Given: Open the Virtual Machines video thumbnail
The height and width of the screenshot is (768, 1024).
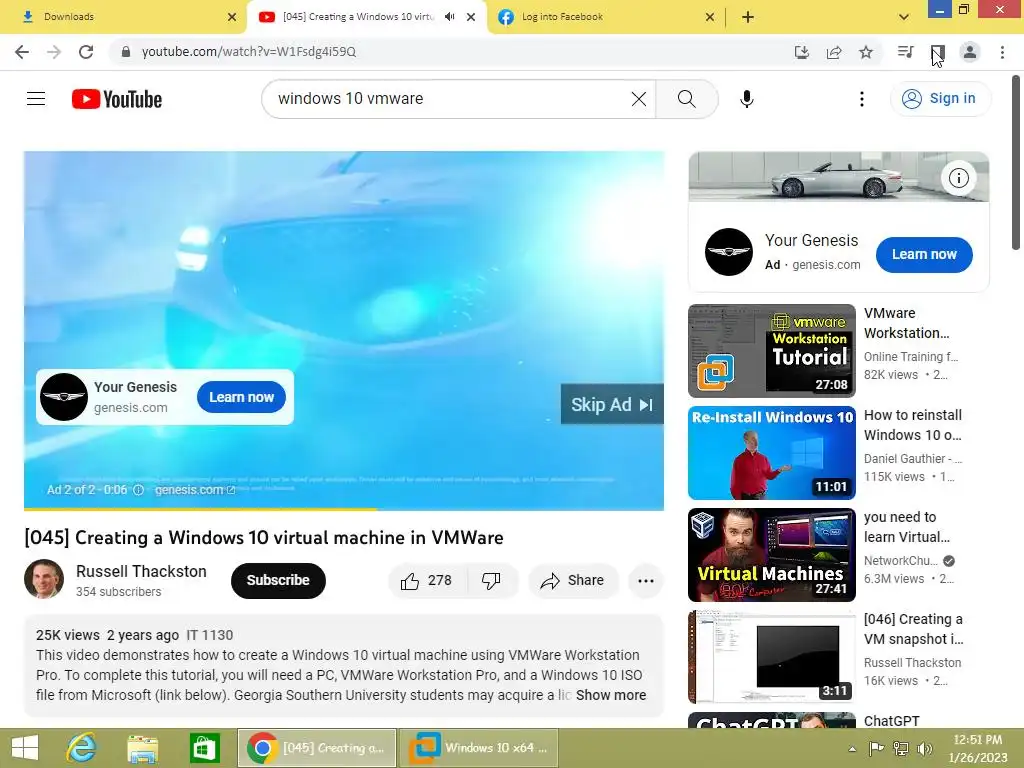Looking at the screenshot, I should (771, 554).
